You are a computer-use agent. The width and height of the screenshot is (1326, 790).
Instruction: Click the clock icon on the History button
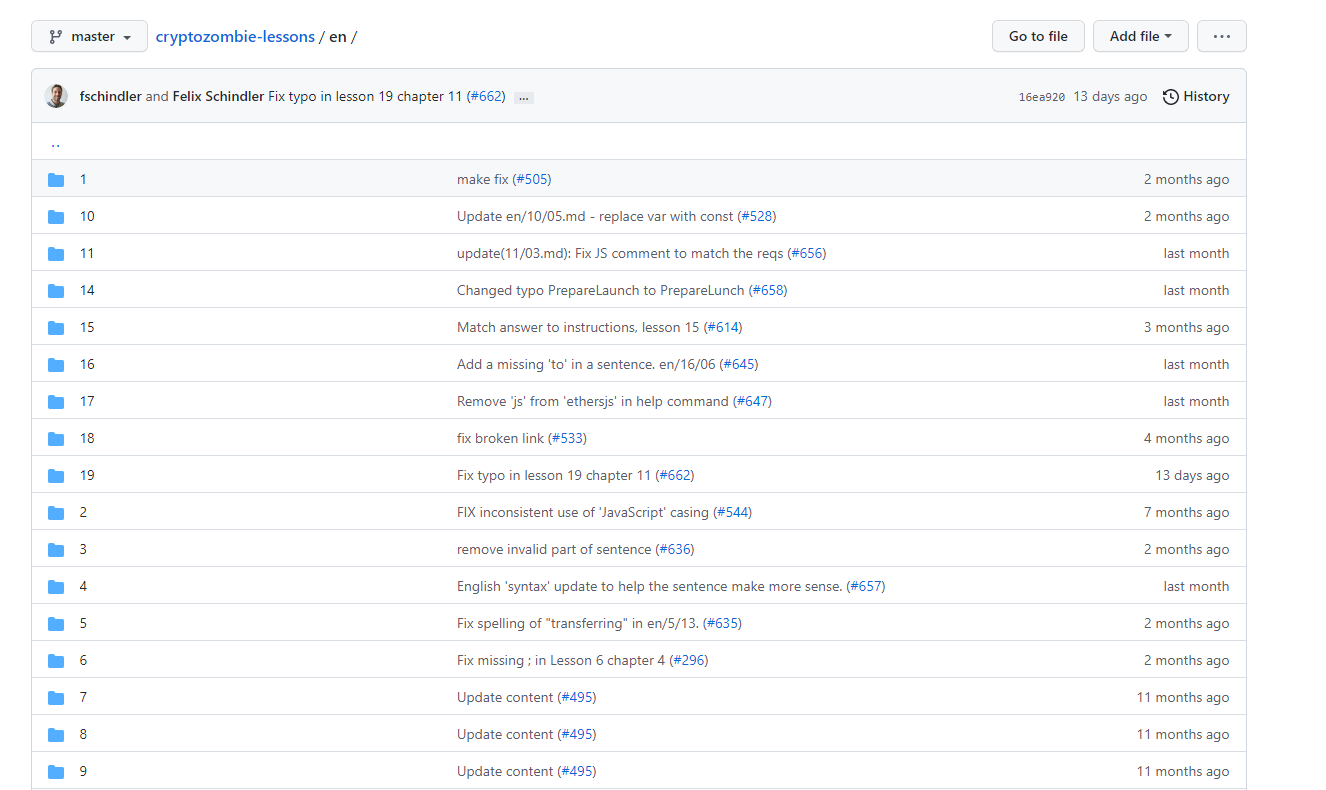point(1170,96)
